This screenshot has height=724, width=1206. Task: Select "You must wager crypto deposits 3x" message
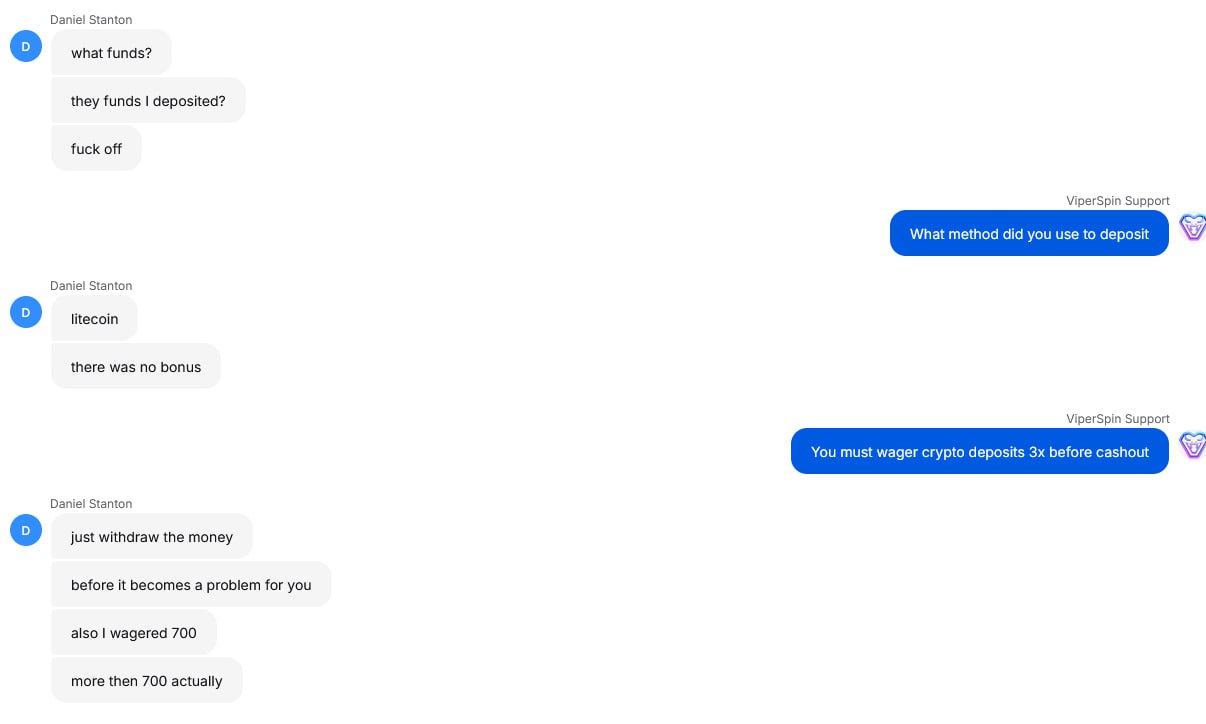pos(979,452)
